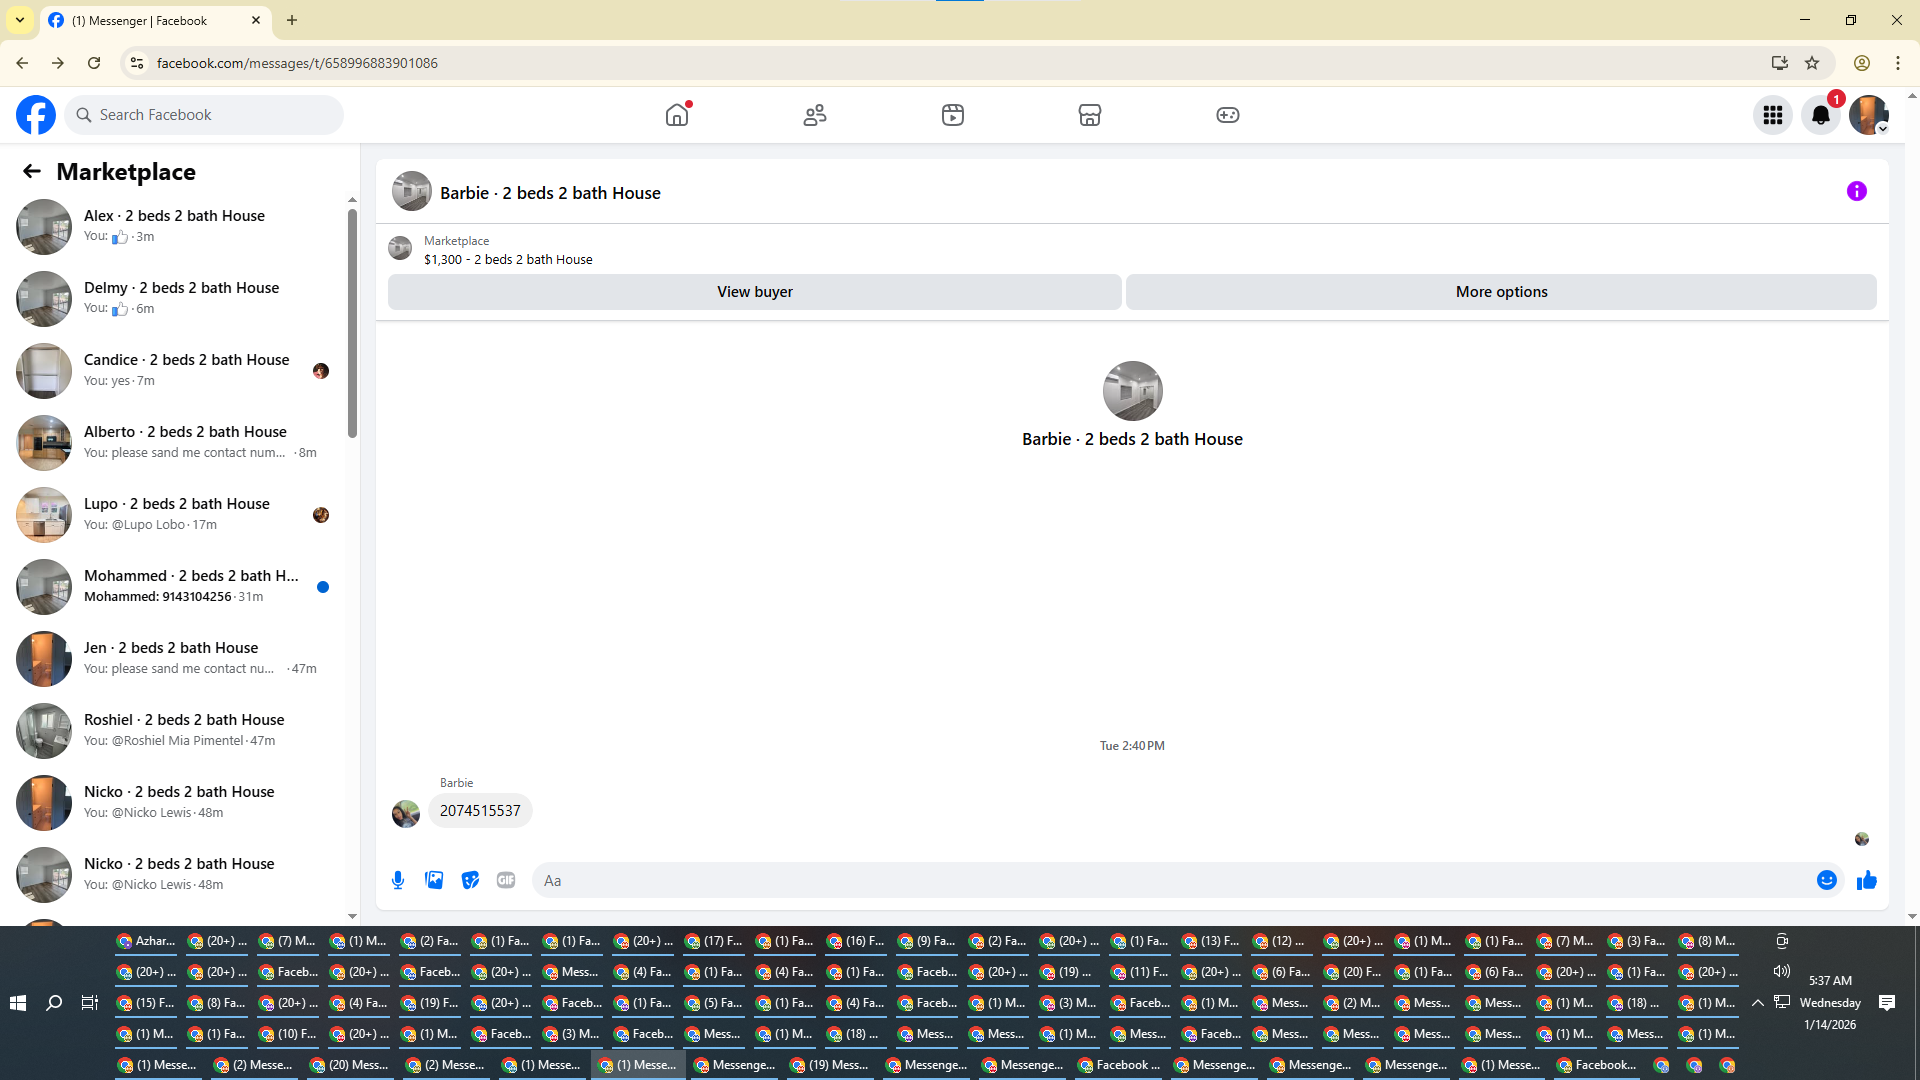Expand Chrome tab search dropdown arrow
This screenshot has width=1920, height=1080.
click(x=20, y=20)
